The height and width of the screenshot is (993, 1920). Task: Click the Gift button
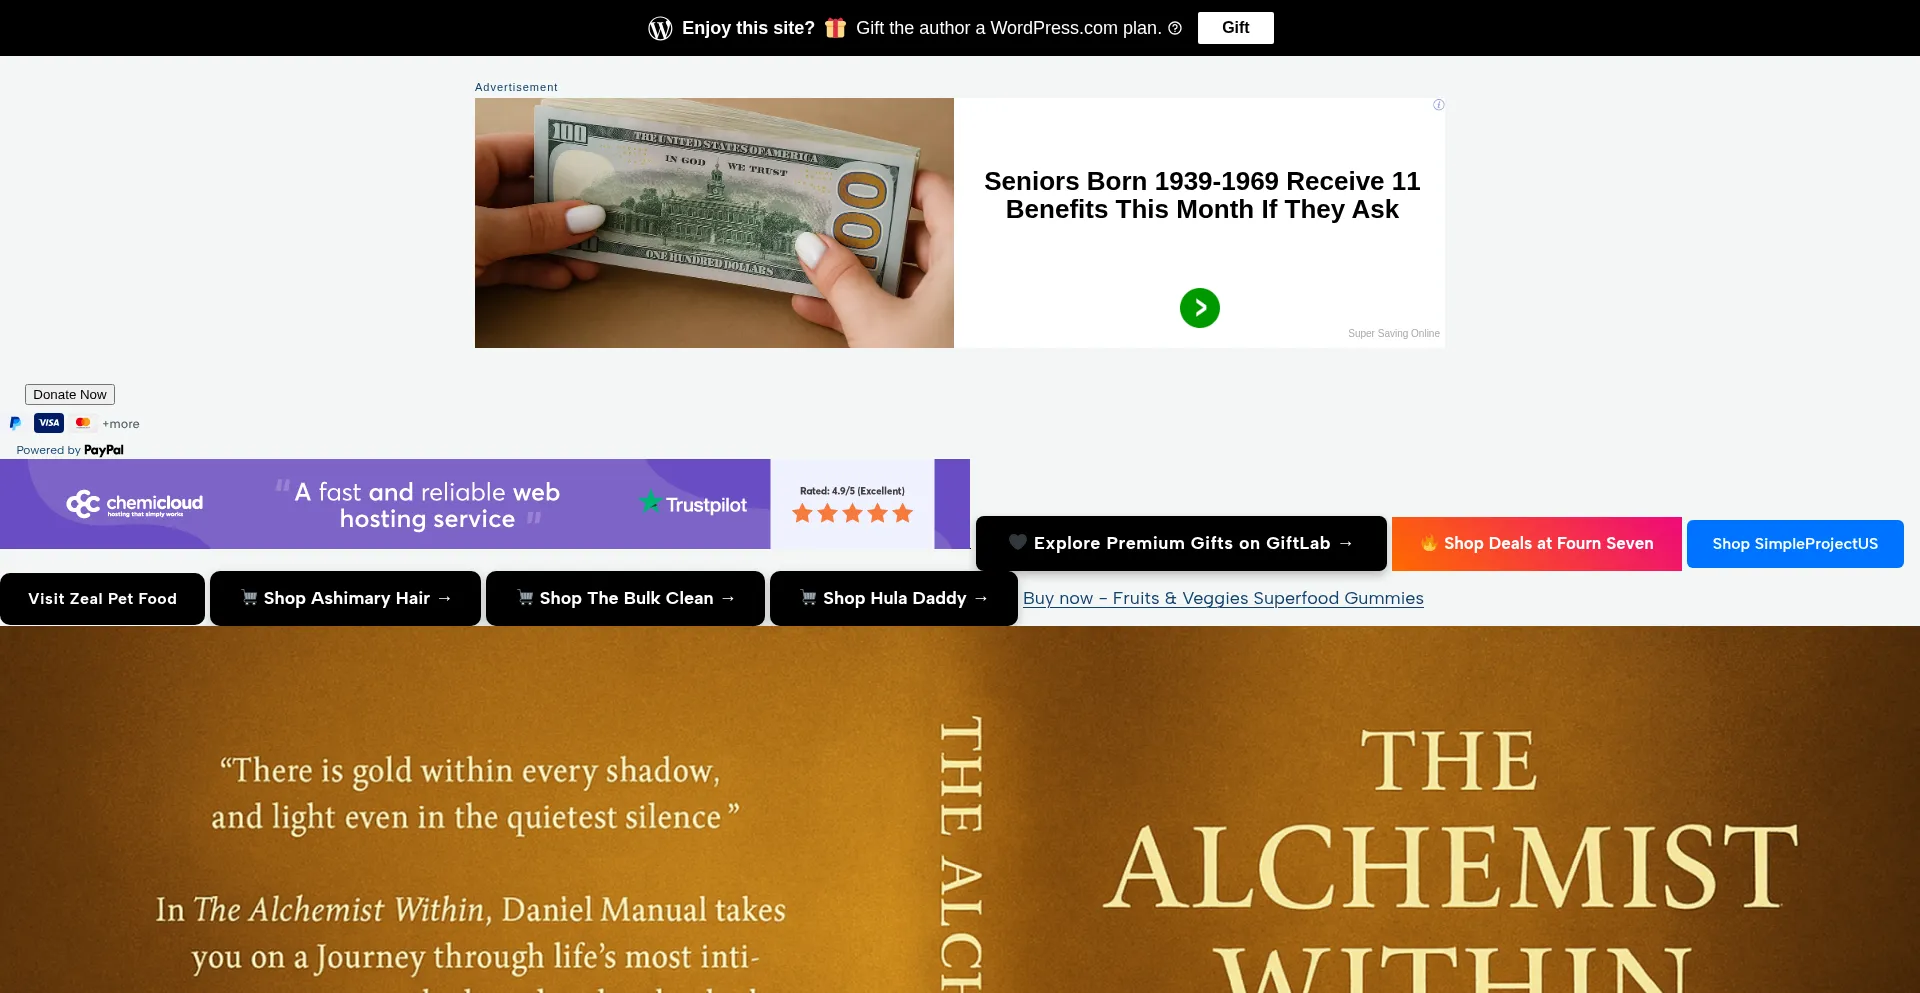point(1235,28)
